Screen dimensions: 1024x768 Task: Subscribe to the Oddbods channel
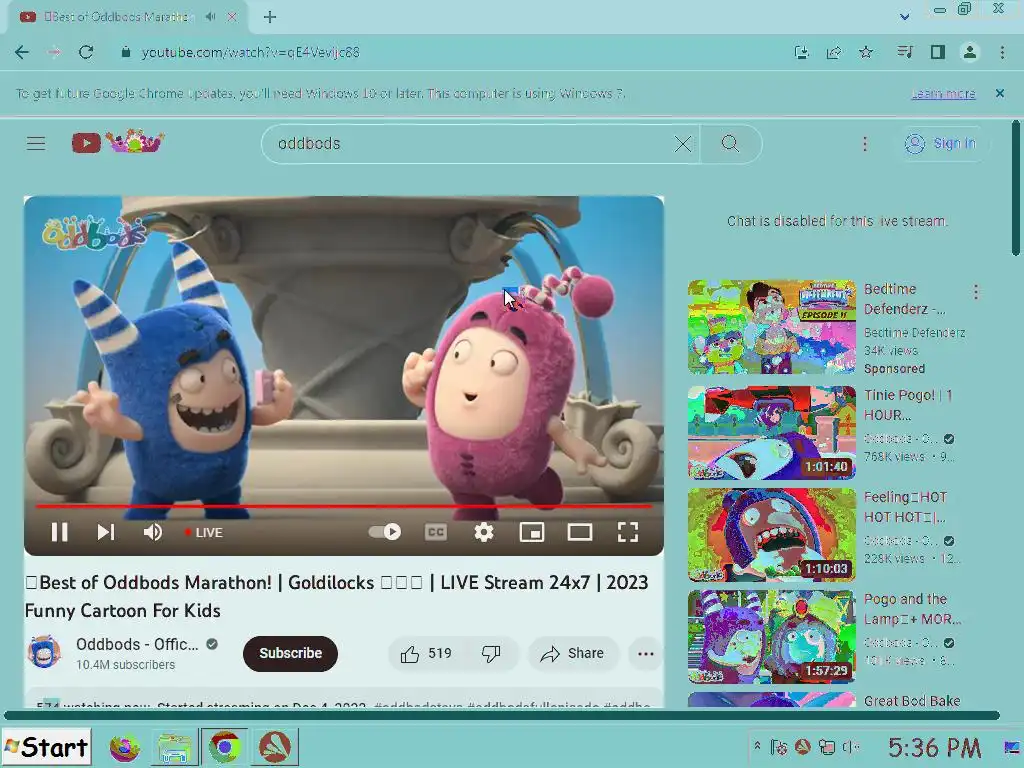point(291,653)
